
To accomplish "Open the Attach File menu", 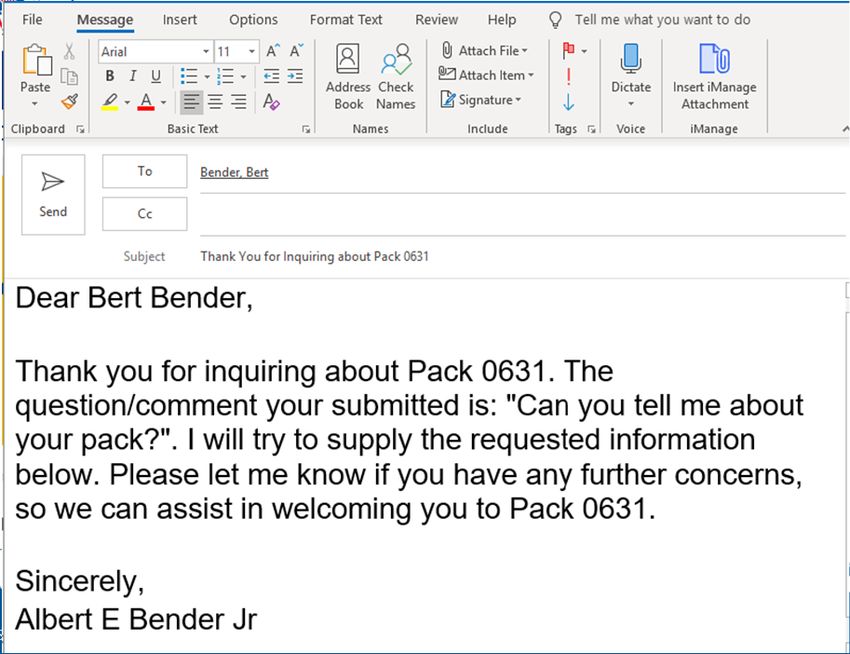I will [x=485, y=50].
